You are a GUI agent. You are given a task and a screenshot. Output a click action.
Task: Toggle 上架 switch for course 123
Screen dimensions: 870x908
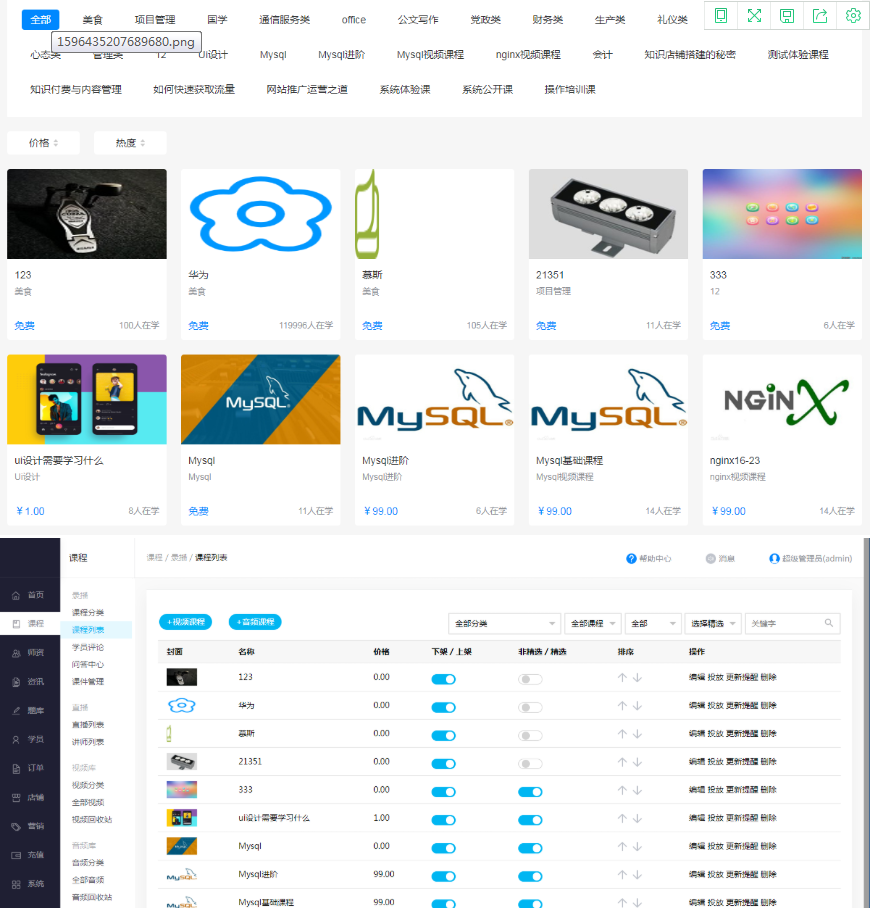(444, 679)
